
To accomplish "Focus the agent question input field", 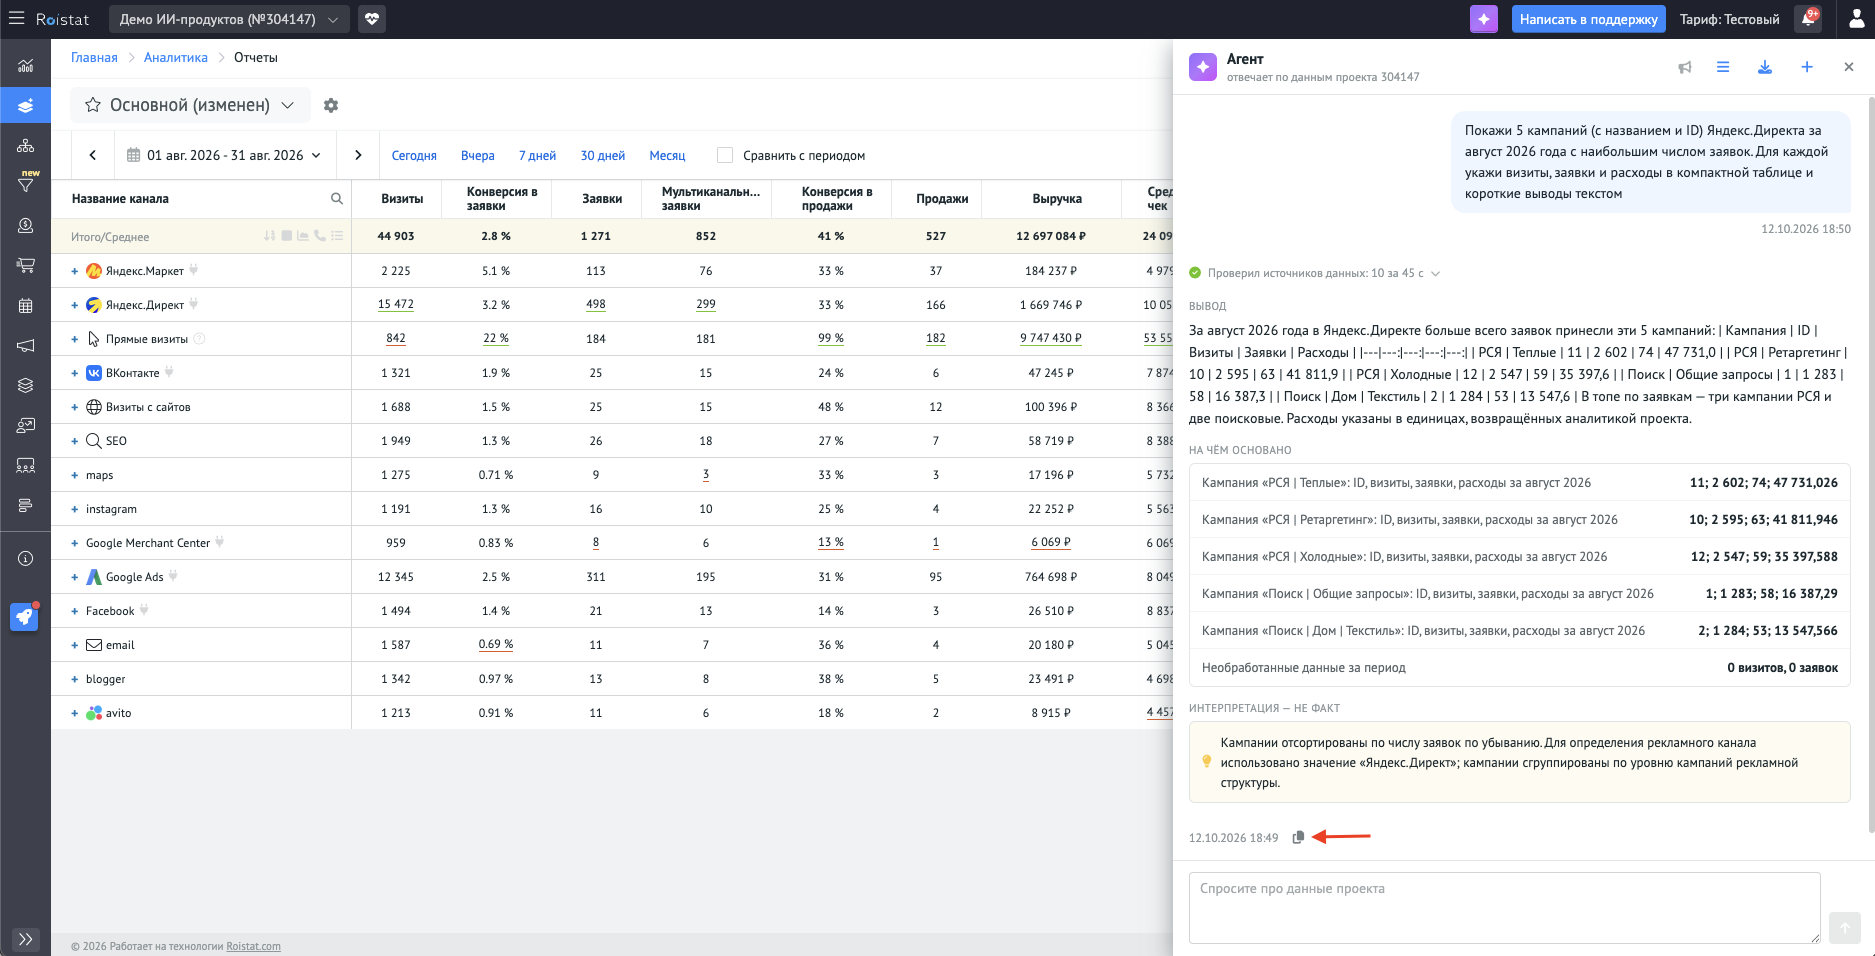I will (1504, 908).
